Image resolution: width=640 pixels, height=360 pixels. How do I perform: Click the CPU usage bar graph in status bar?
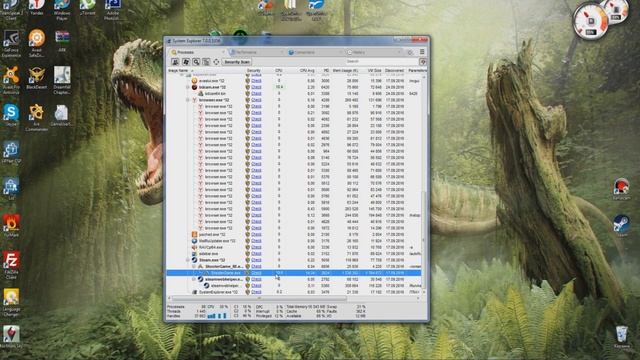(x=217, y=316)
